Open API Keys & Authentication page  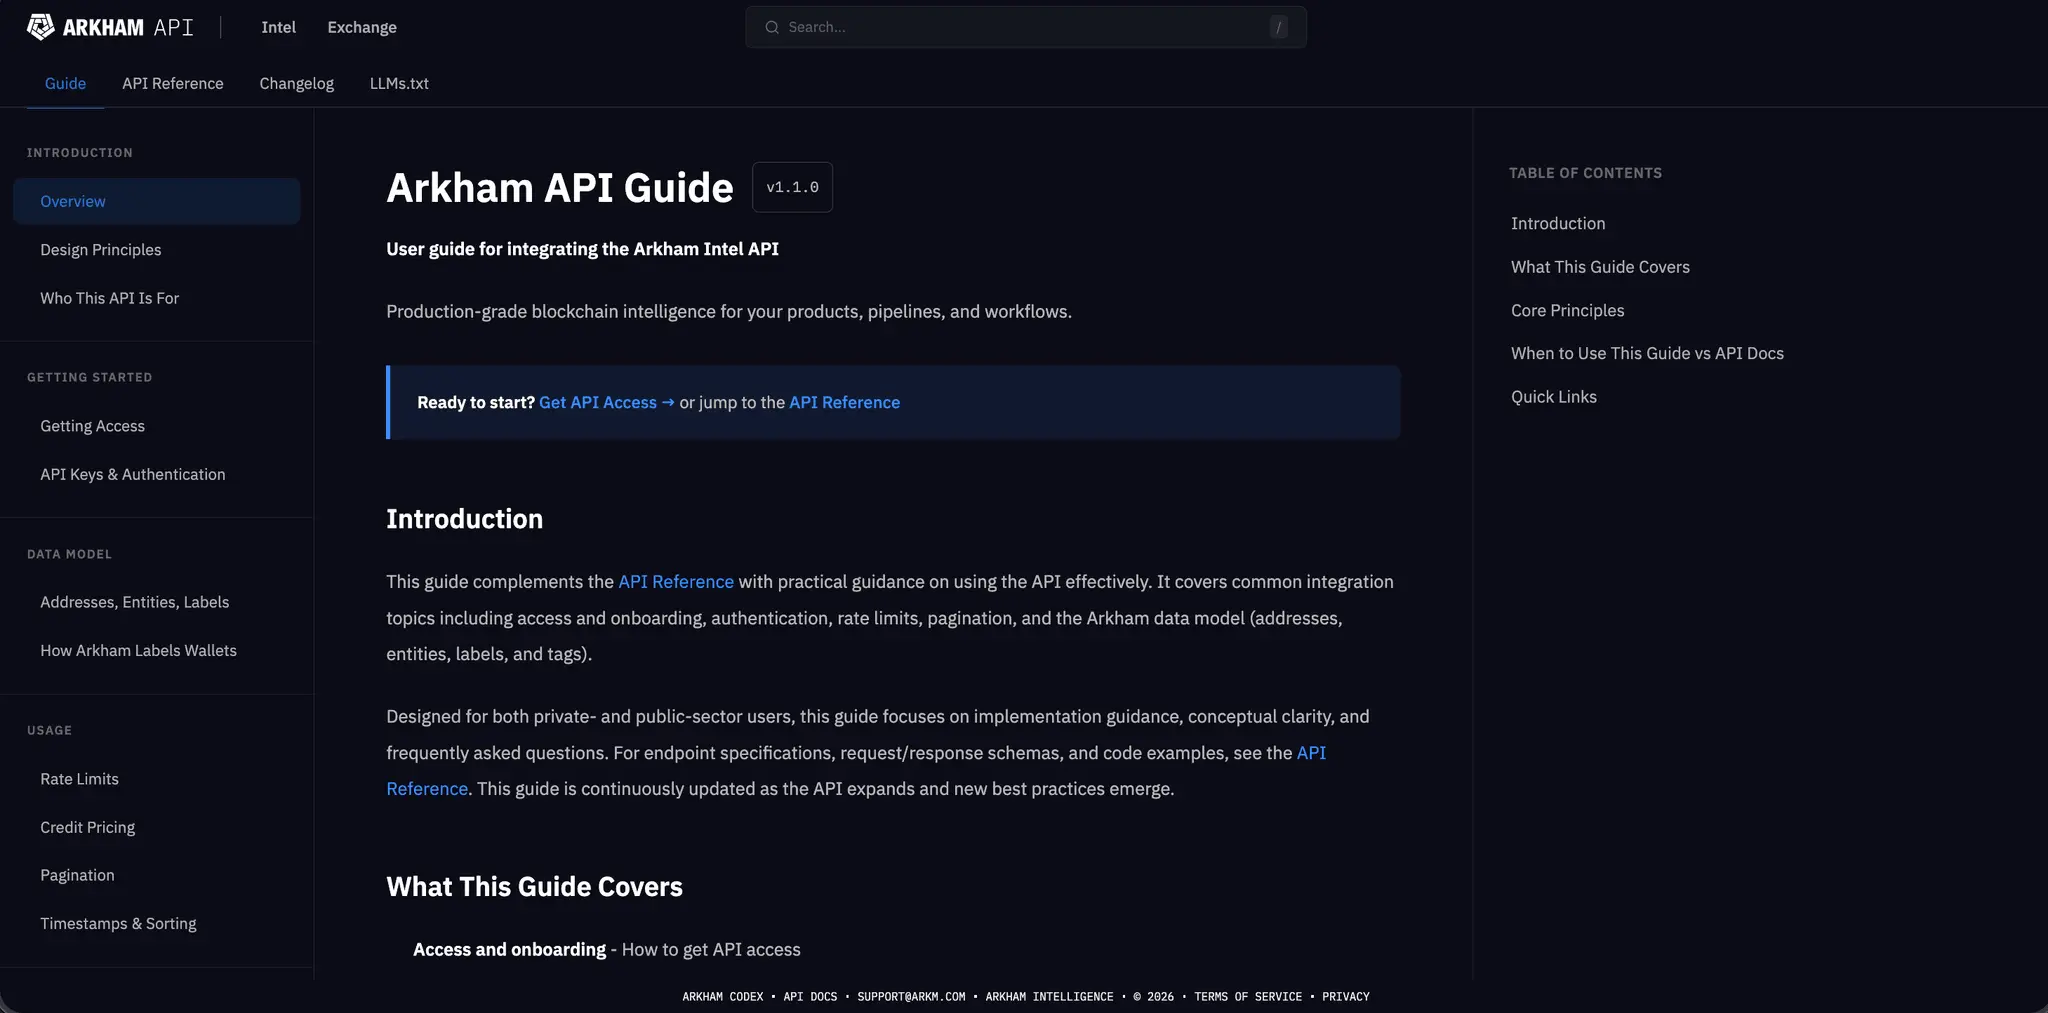[133, 474]
